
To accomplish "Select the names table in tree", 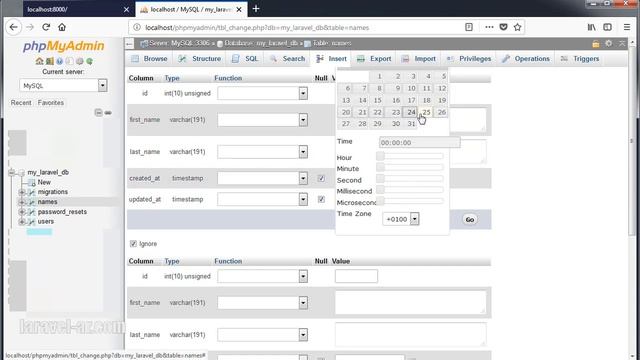I will [47, 202].
